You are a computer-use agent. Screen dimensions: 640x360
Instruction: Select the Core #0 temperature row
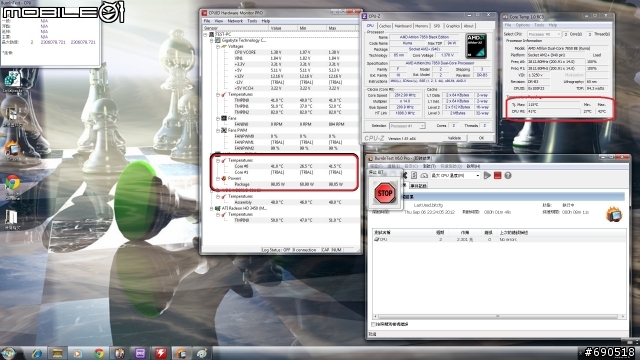click(x=281, y=166)
